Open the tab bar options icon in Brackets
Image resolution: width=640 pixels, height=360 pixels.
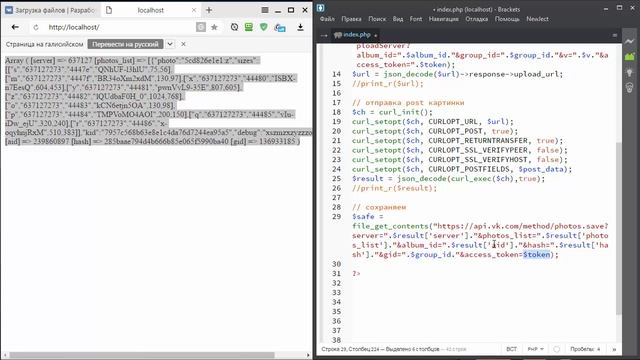click(x=615, y=36)
